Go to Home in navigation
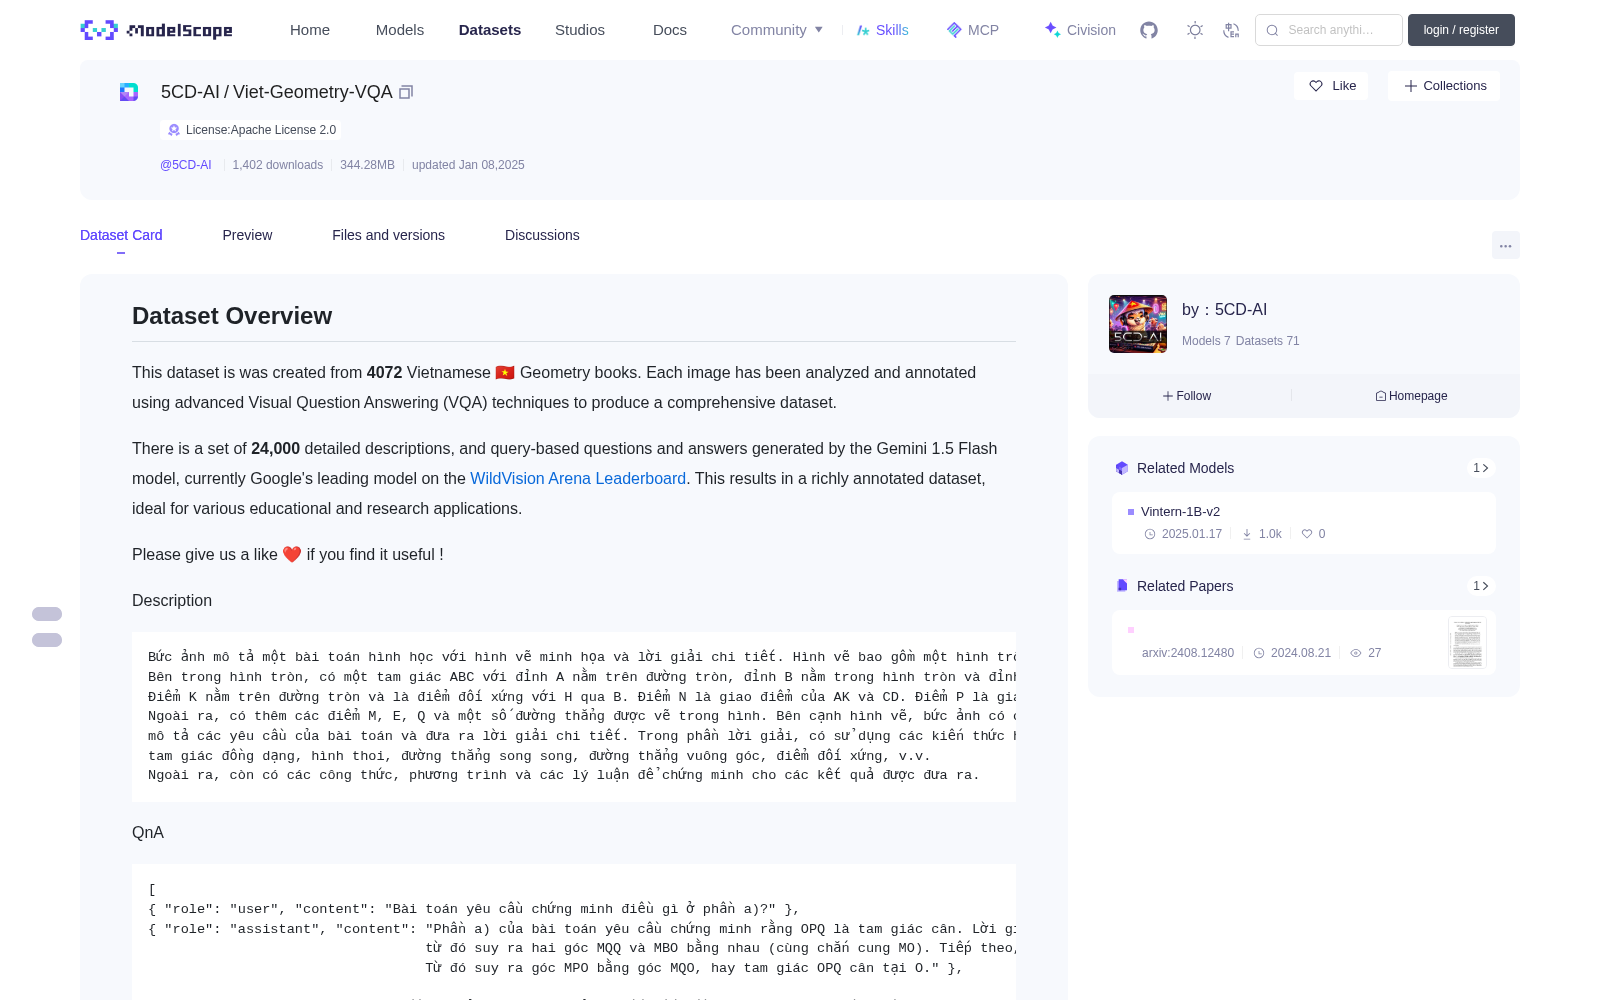1600x1000 pixels. pos(310,30)
